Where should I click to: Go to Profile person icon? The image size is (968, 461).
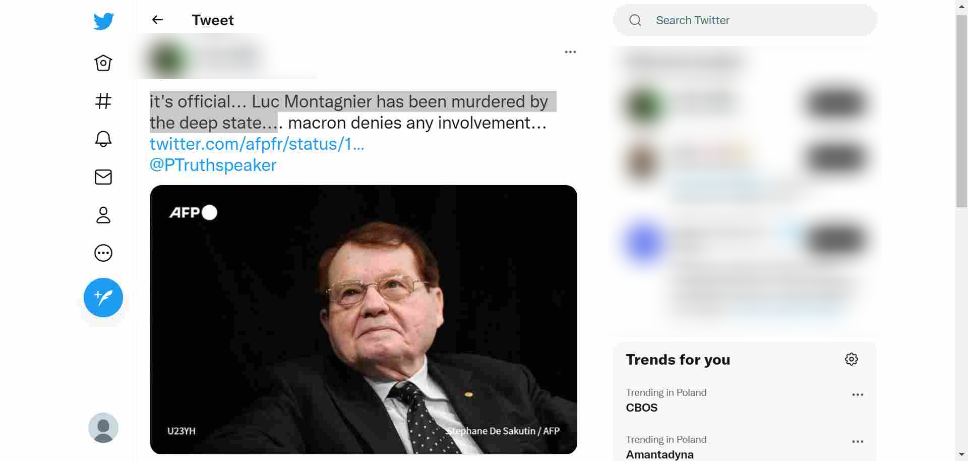[x=103, y=215]
